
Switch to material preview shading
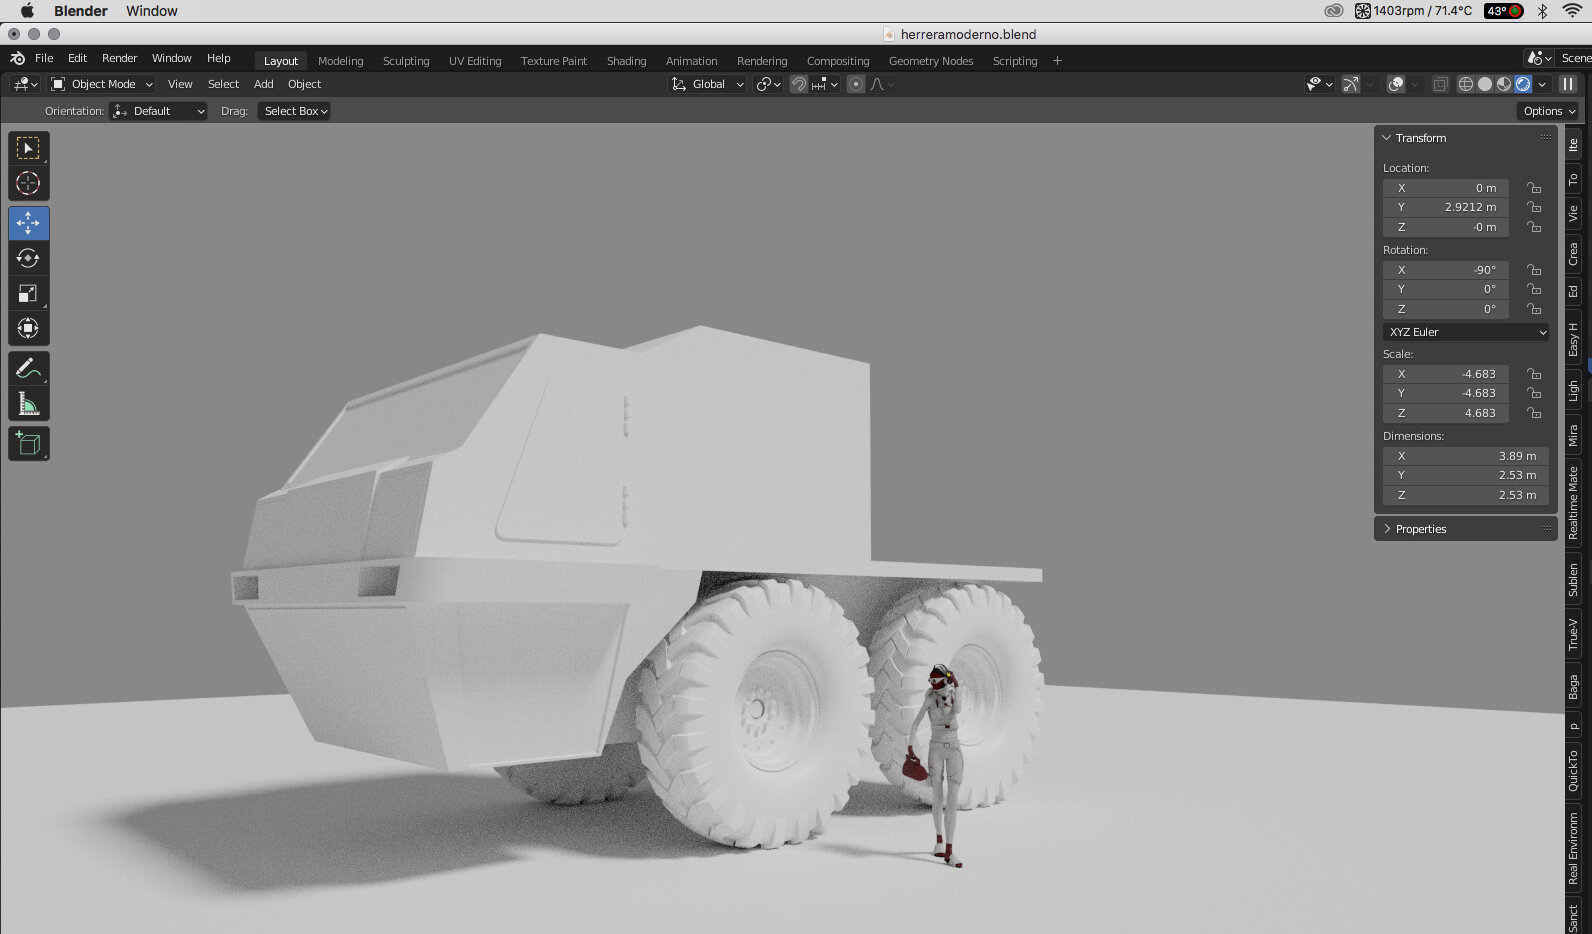1504,84
